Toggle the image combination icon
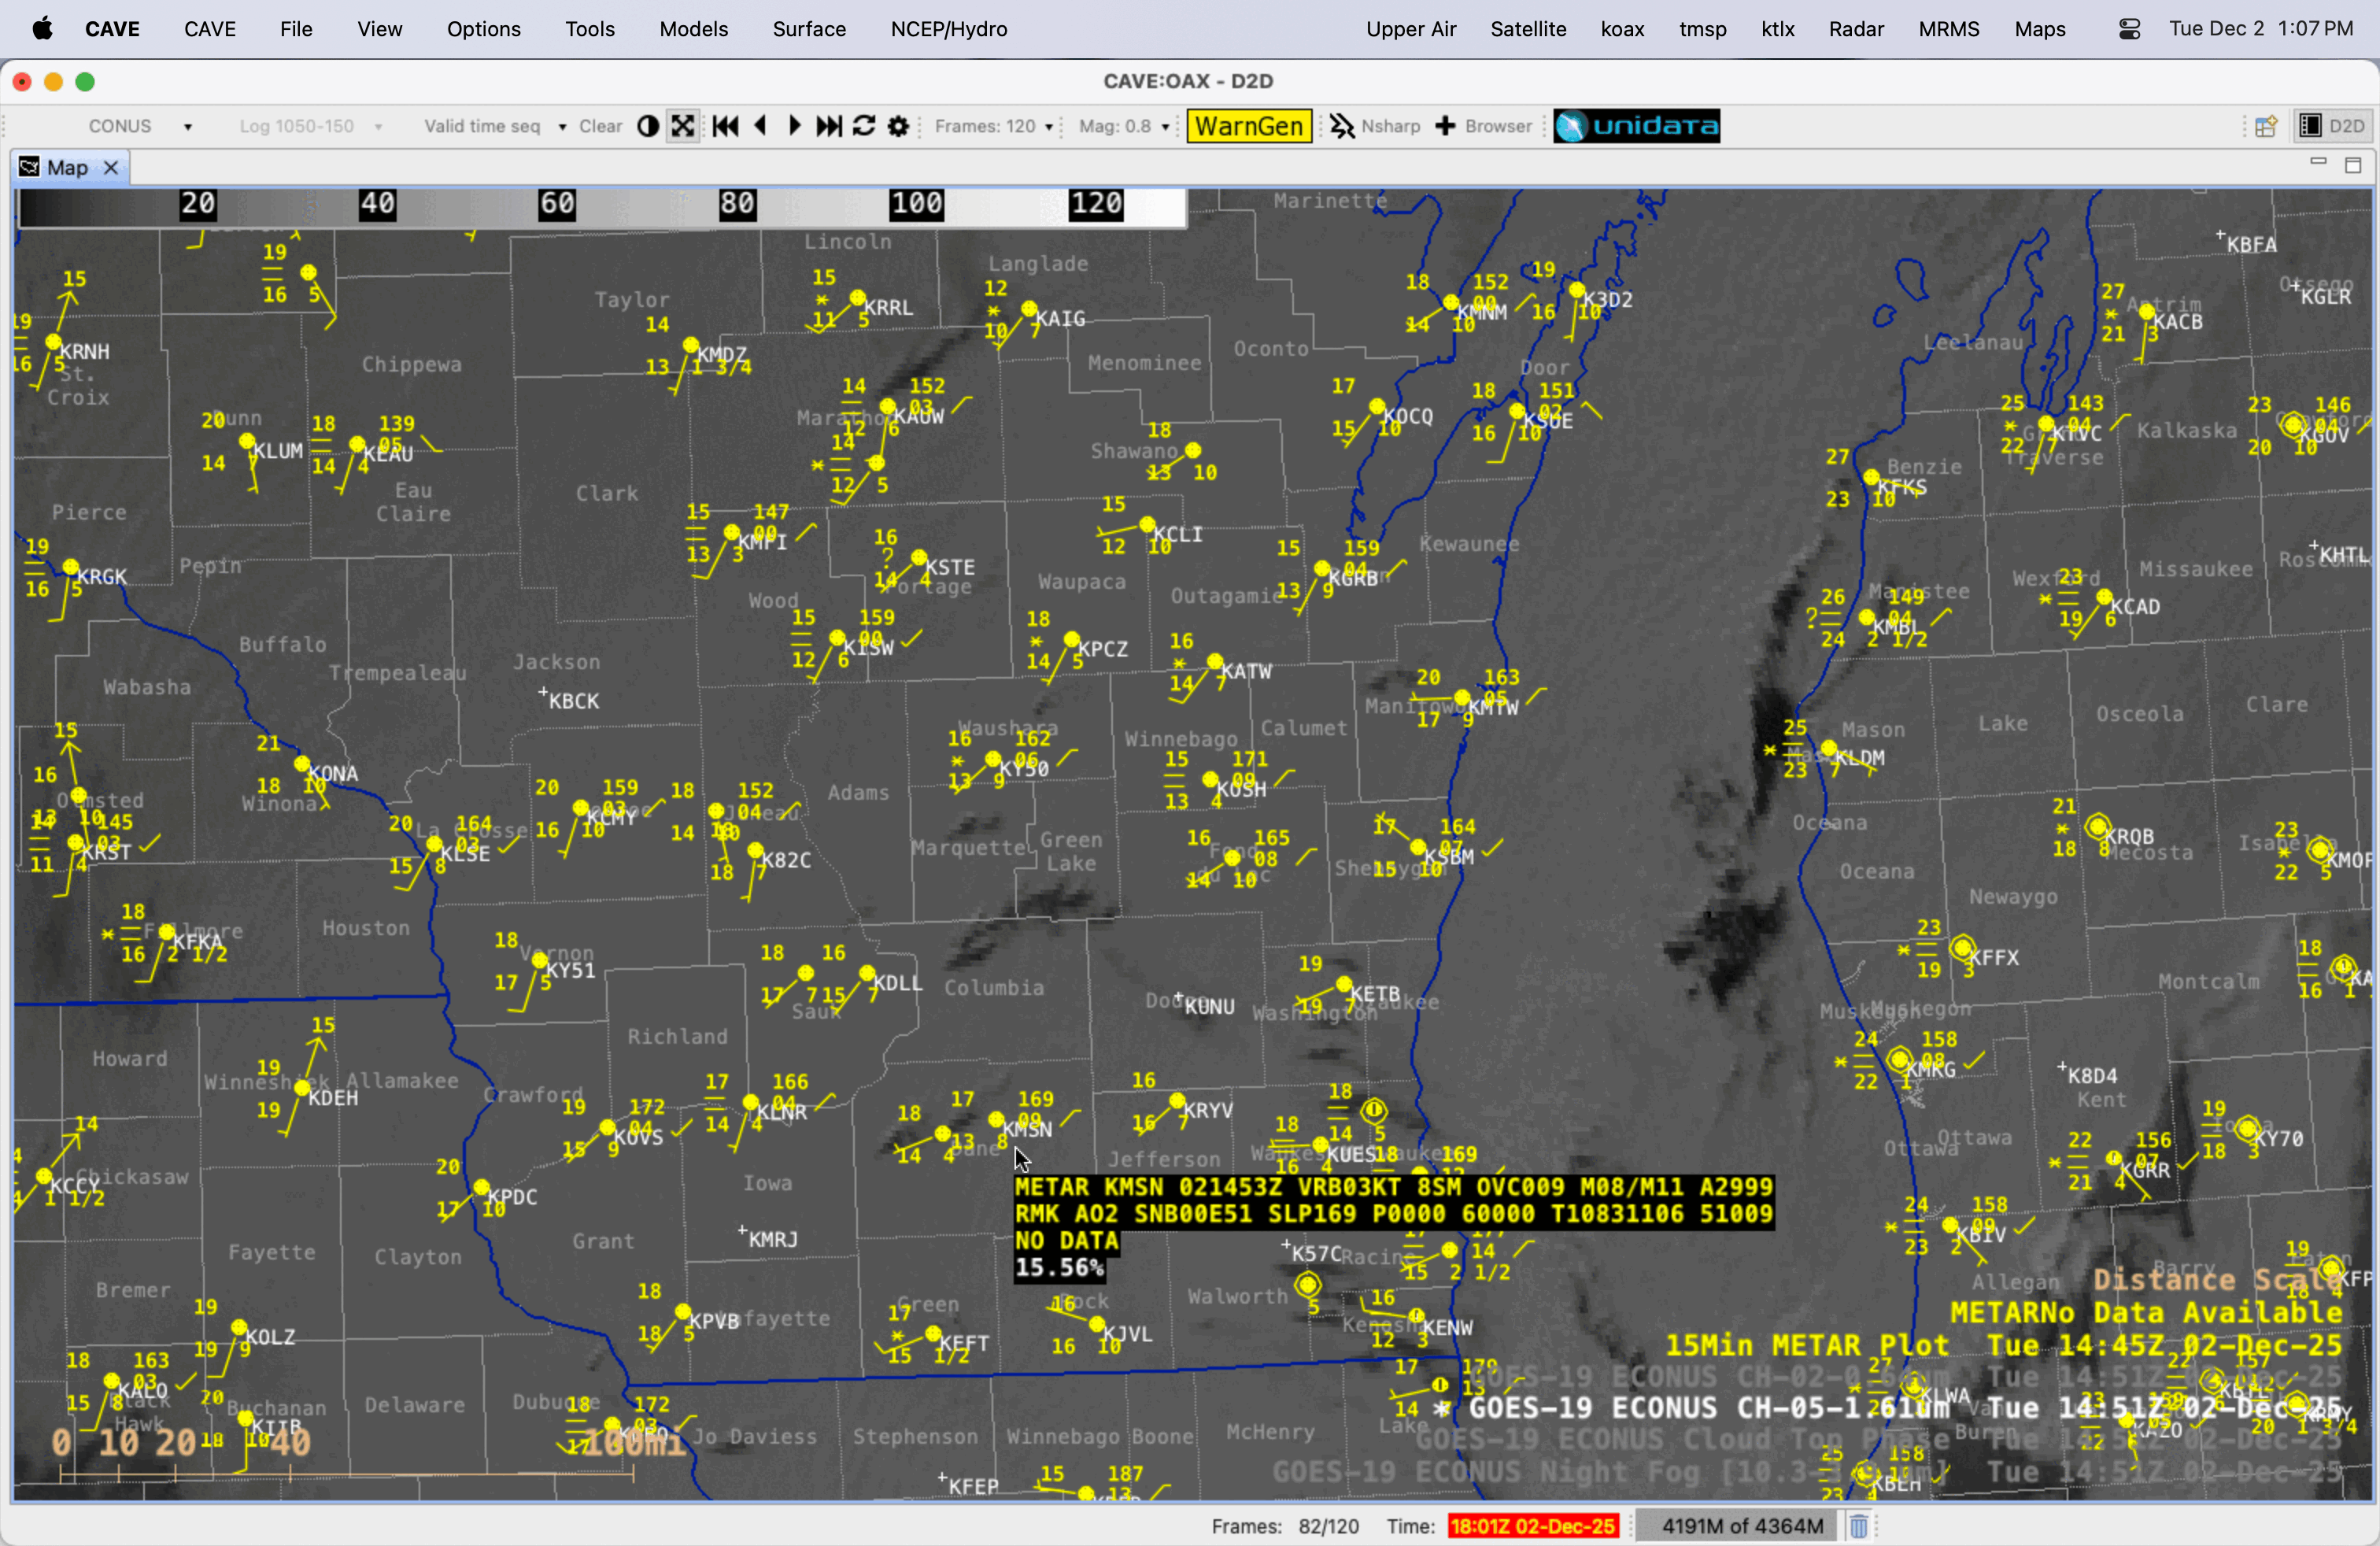The image size is (2380, 1546). click(x=648, y=126)
